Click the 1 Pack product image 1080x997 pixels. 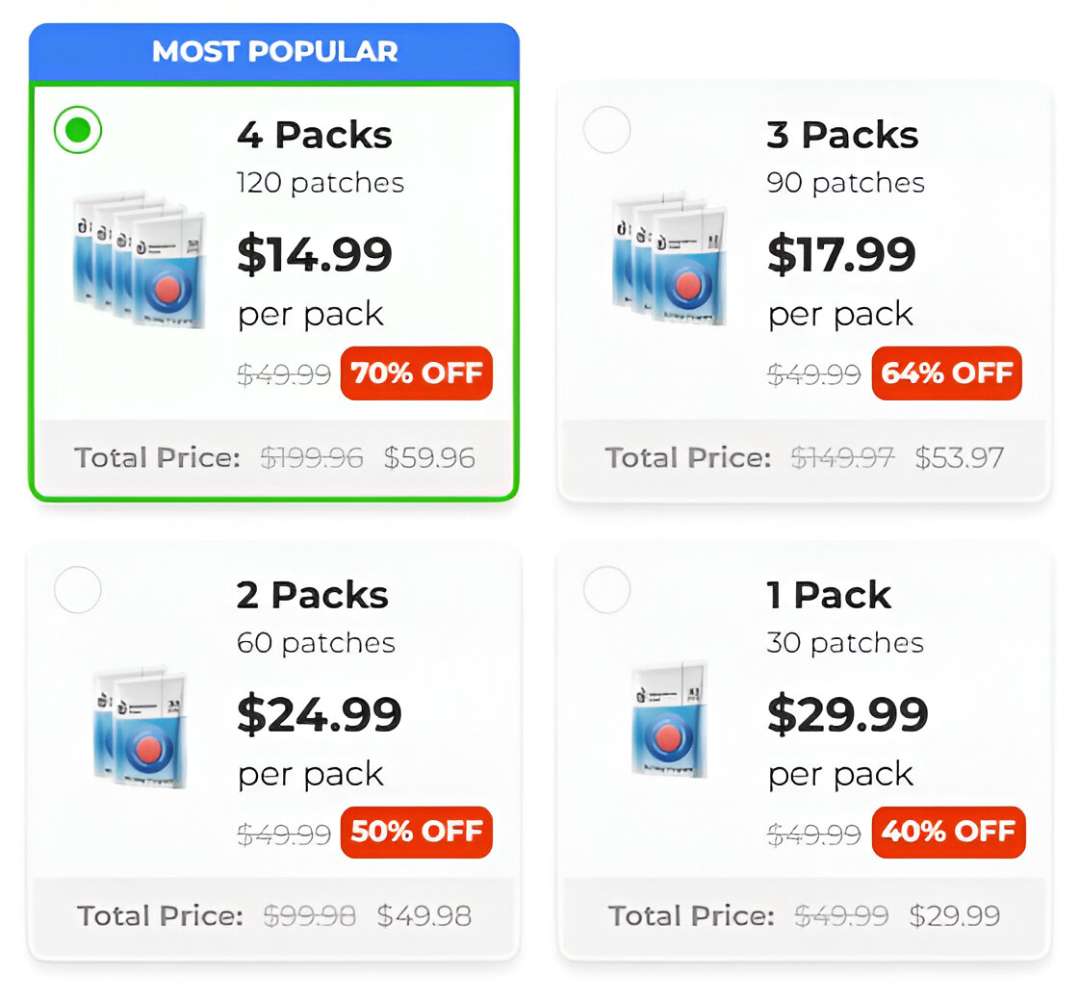click(670, 720)
